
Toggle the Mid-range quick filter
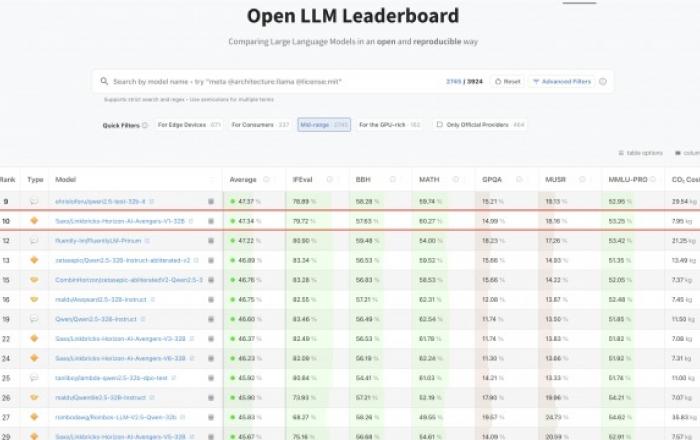[324, 125]
